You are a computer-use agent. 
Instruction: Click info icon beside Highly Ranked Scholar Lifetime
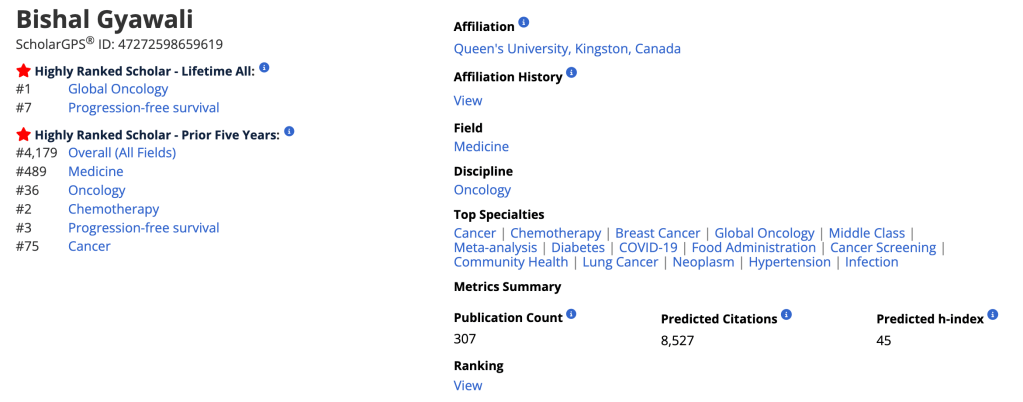[x=265, y=68]
